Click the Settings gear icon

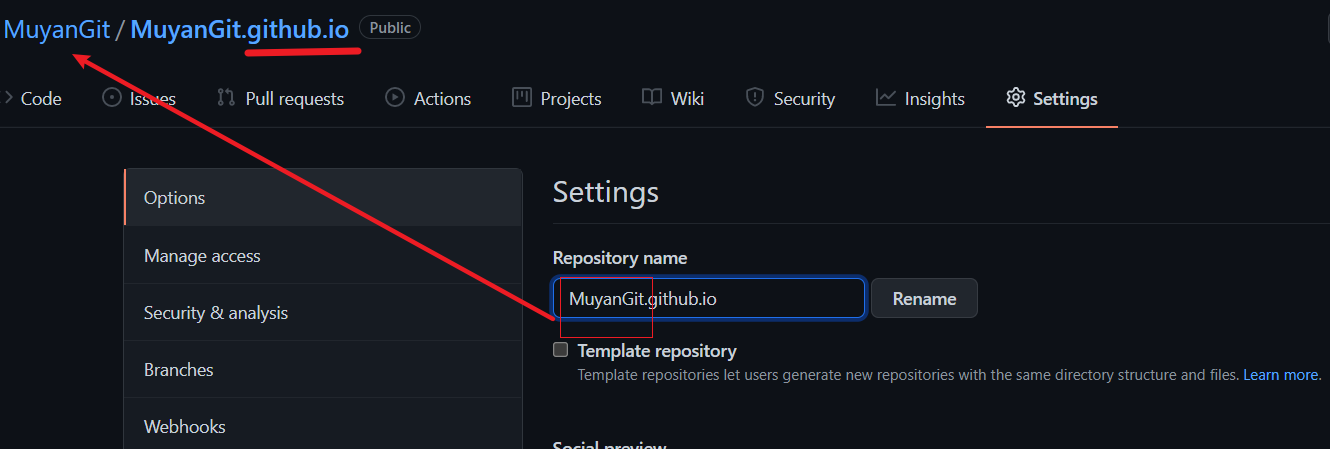pos(1016,98)
